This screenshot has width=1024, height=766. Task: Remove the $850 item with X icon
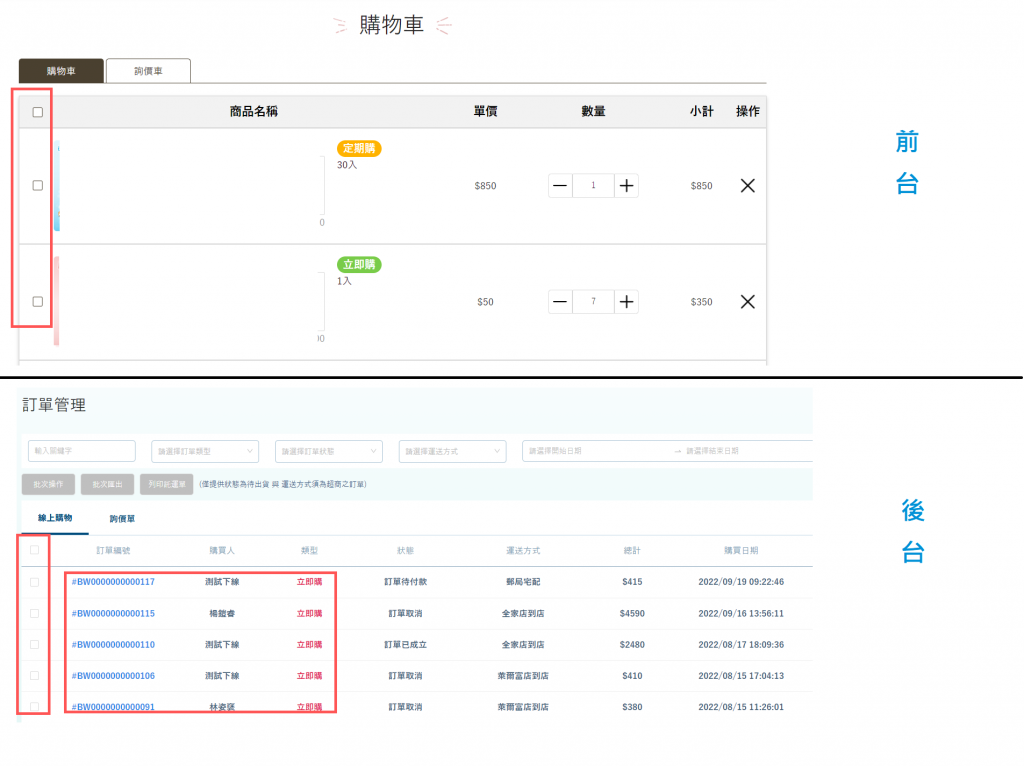[748, 185]
